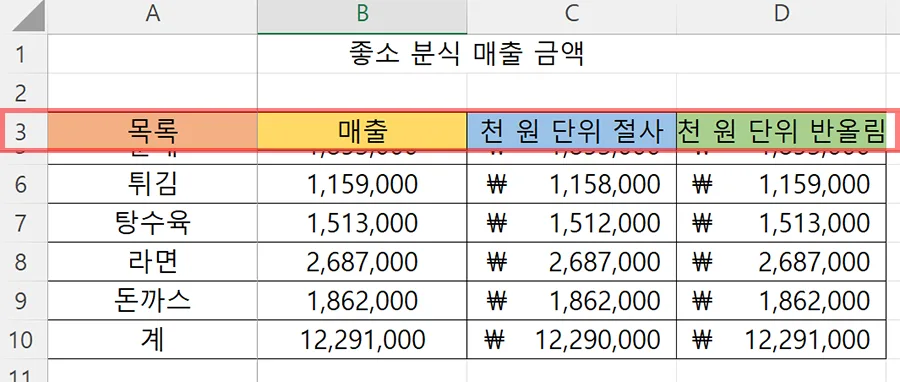
Task: Click 튀김 매출 value 1,159,000 in column B
Action: (x=362, y=184)
